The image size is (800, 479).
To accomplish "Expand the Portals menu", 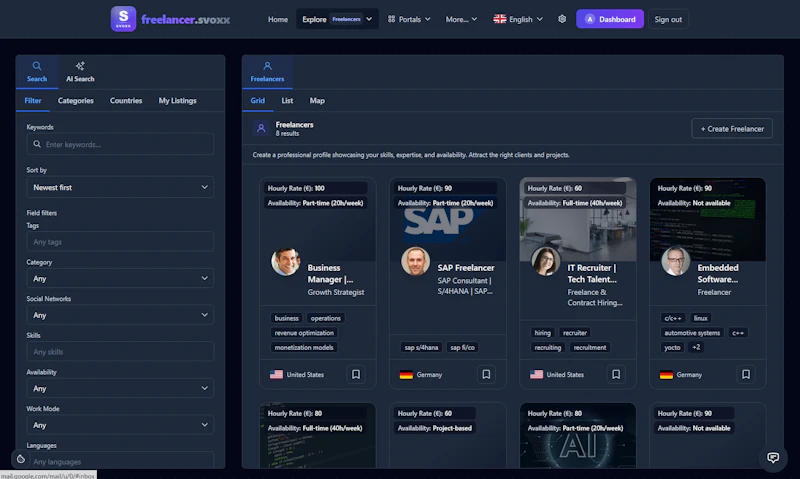I will pos(409,19).
